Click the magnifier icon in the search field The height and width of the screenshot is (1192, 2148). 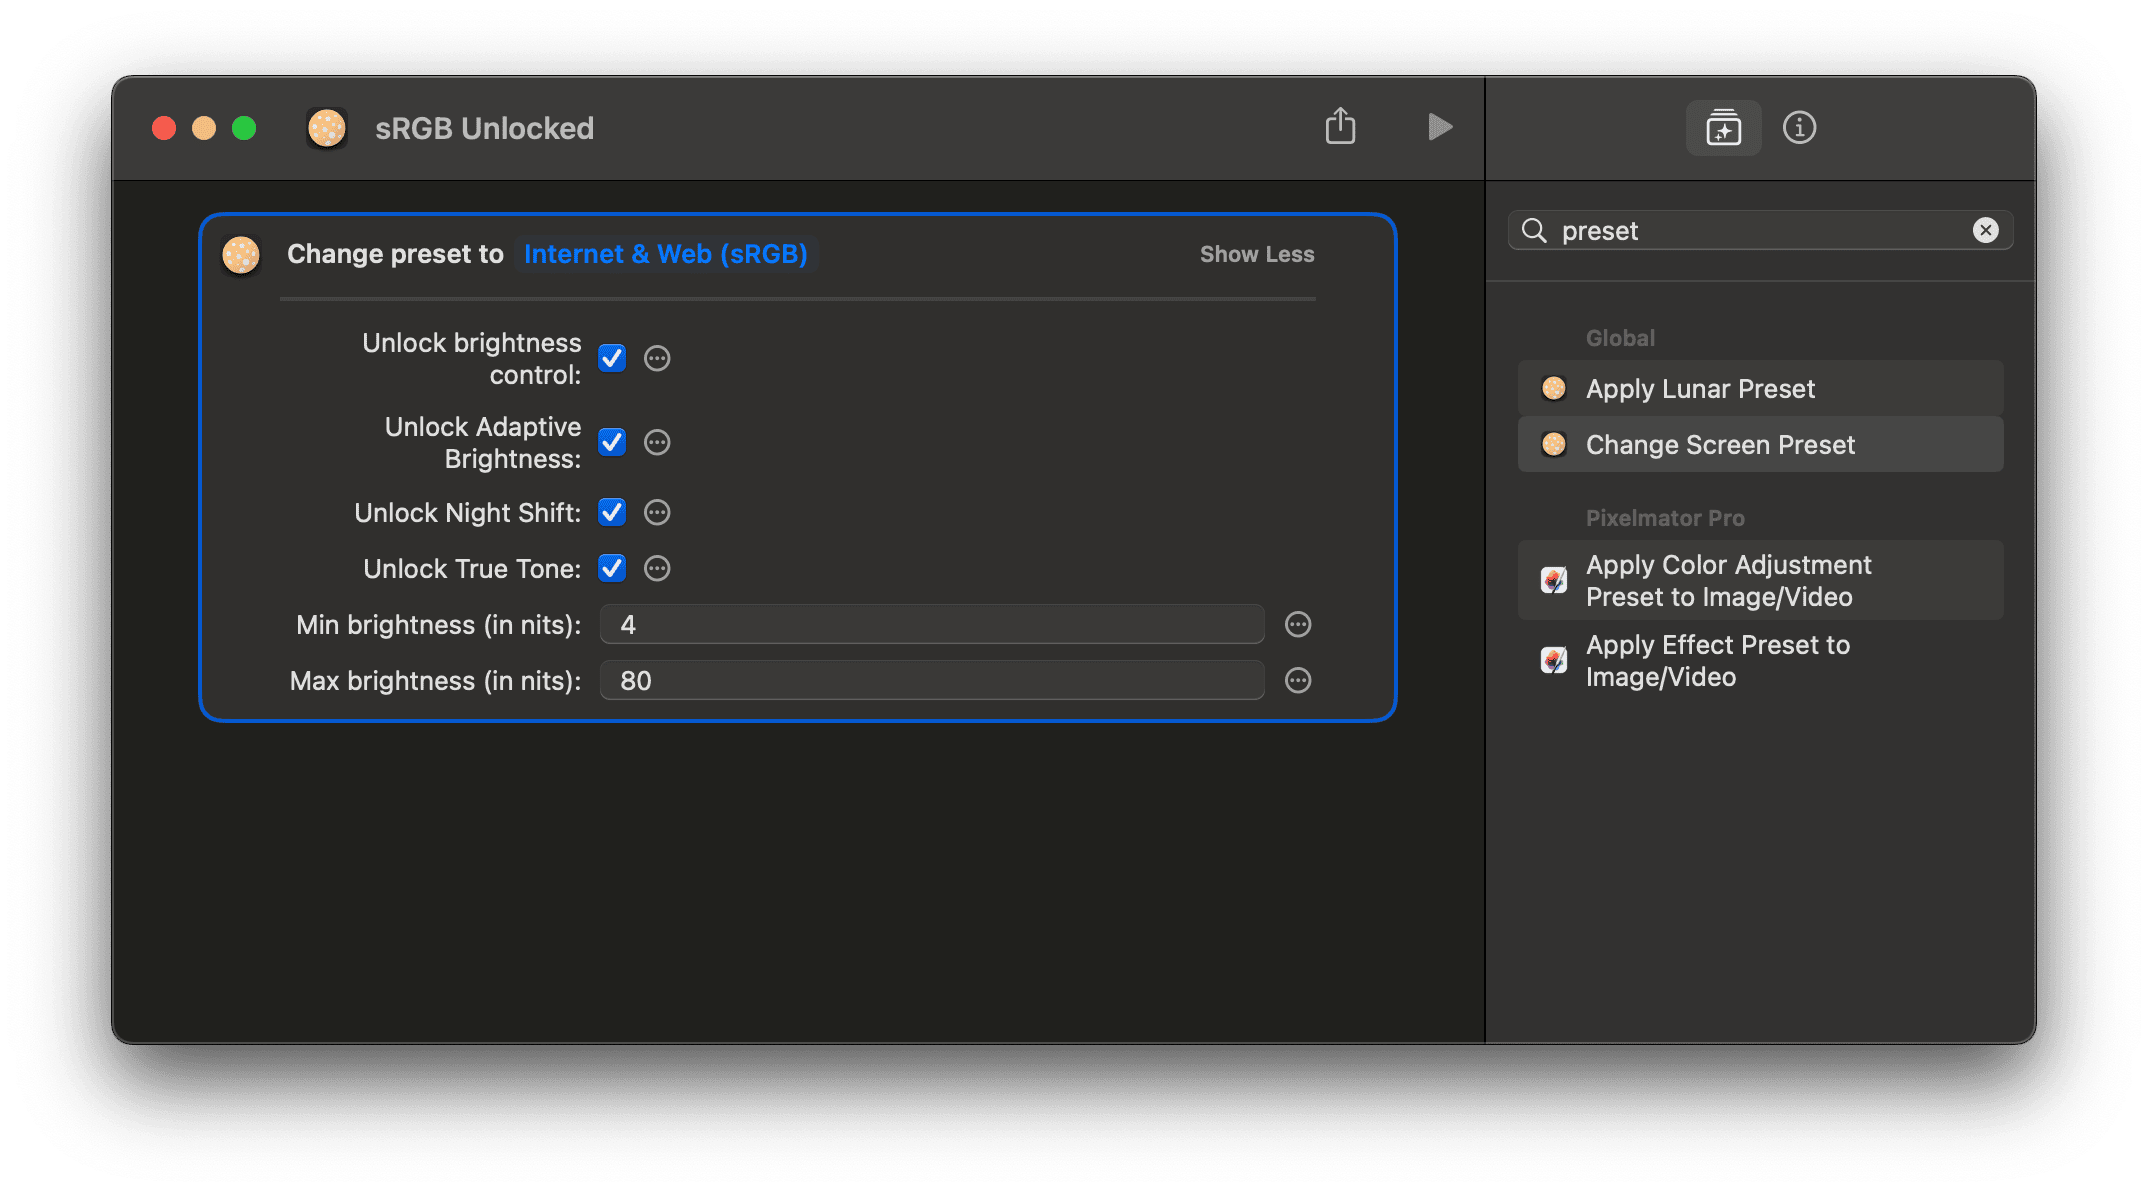1534,231
